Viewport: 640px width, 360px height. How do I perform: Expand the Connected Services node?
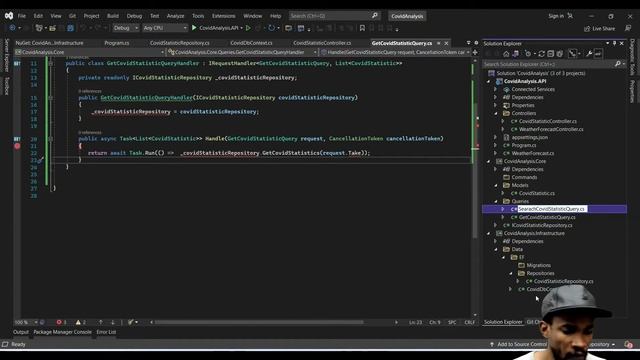(496, 89)
